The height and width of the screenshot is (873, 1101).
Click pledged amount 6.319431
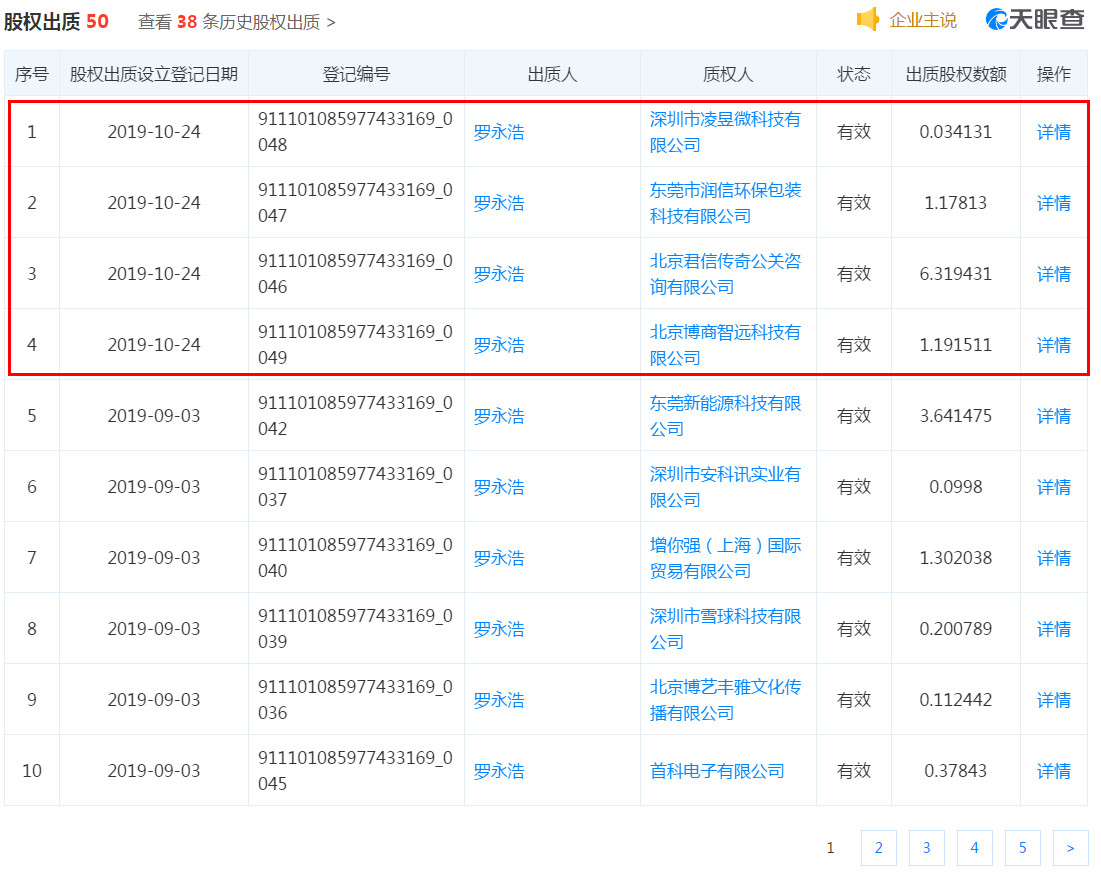pyautogui.click(x=956, y=274)
